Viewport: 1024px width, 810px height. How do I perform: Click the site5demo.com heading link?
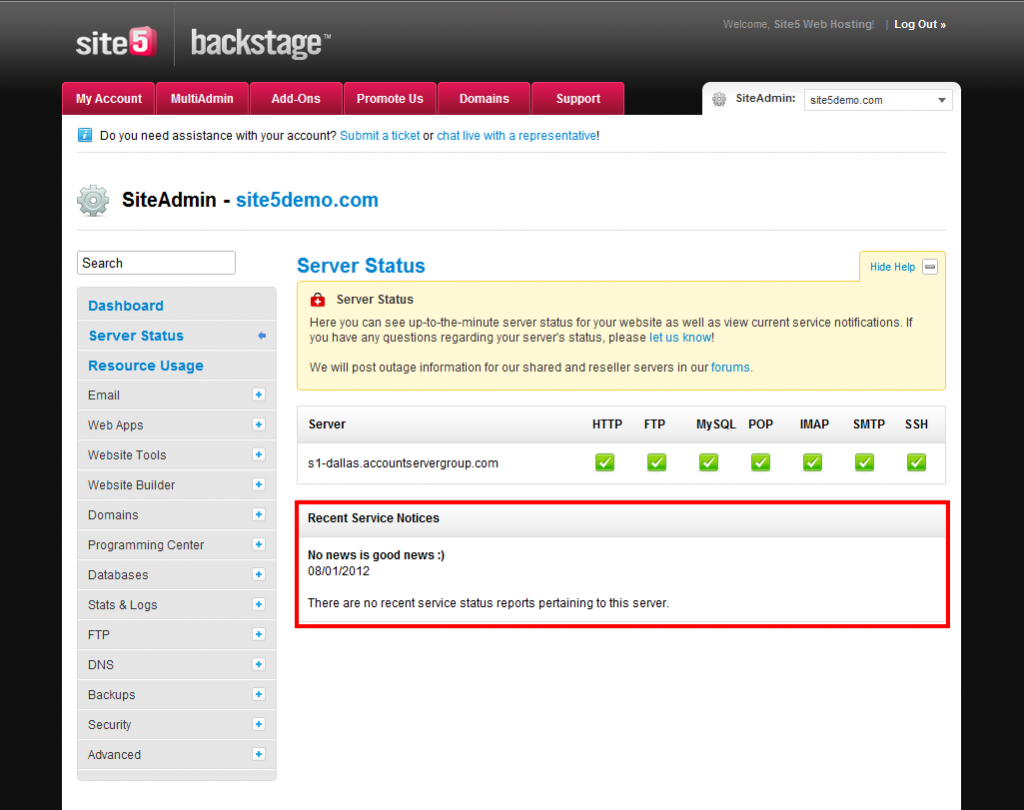coord(307,200)
